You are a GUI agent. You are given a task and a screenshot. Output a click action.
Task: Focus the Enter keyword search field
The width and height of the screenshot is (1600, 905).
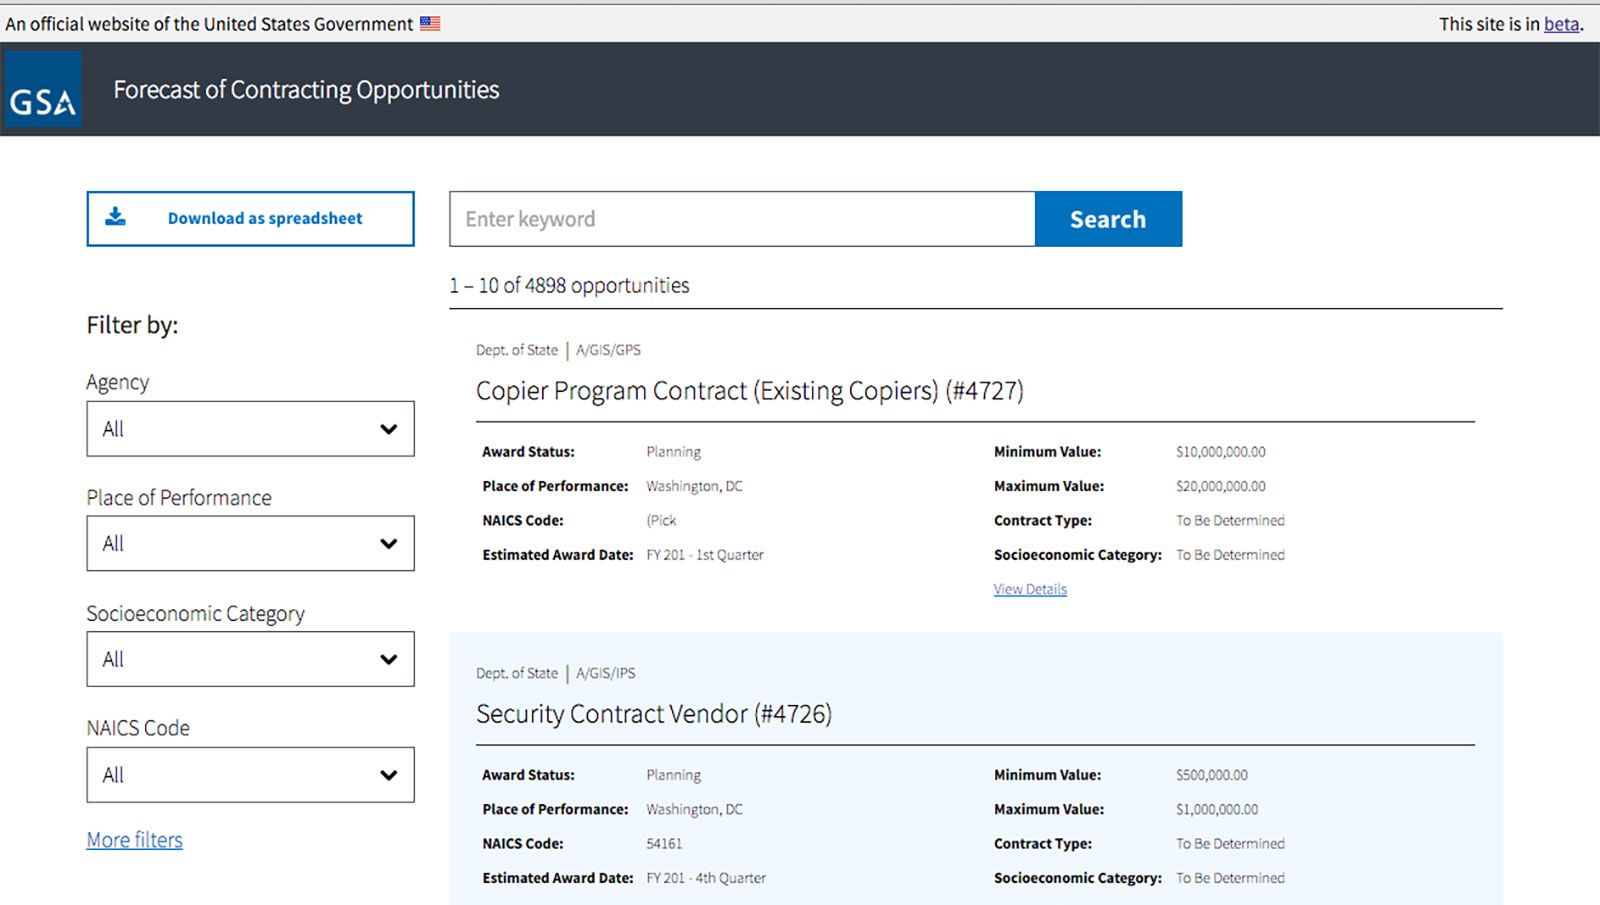[741, 219]
